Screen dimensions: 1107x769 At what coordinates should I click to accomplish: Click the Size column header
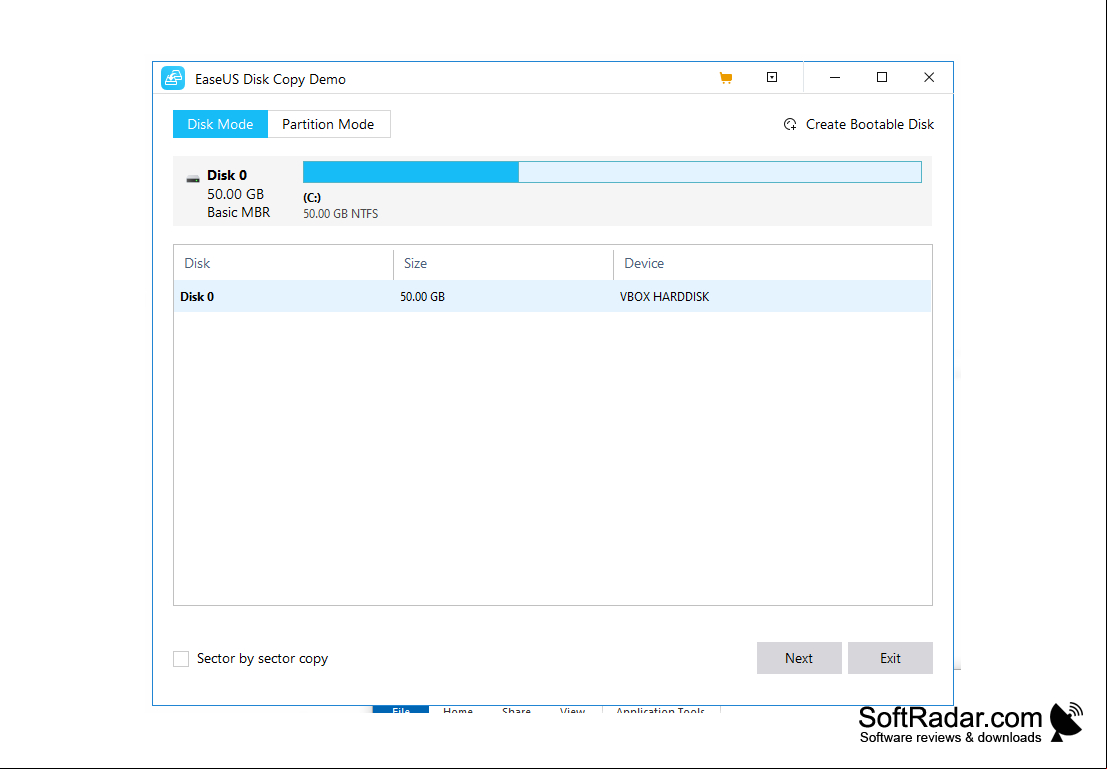[415, 263]
